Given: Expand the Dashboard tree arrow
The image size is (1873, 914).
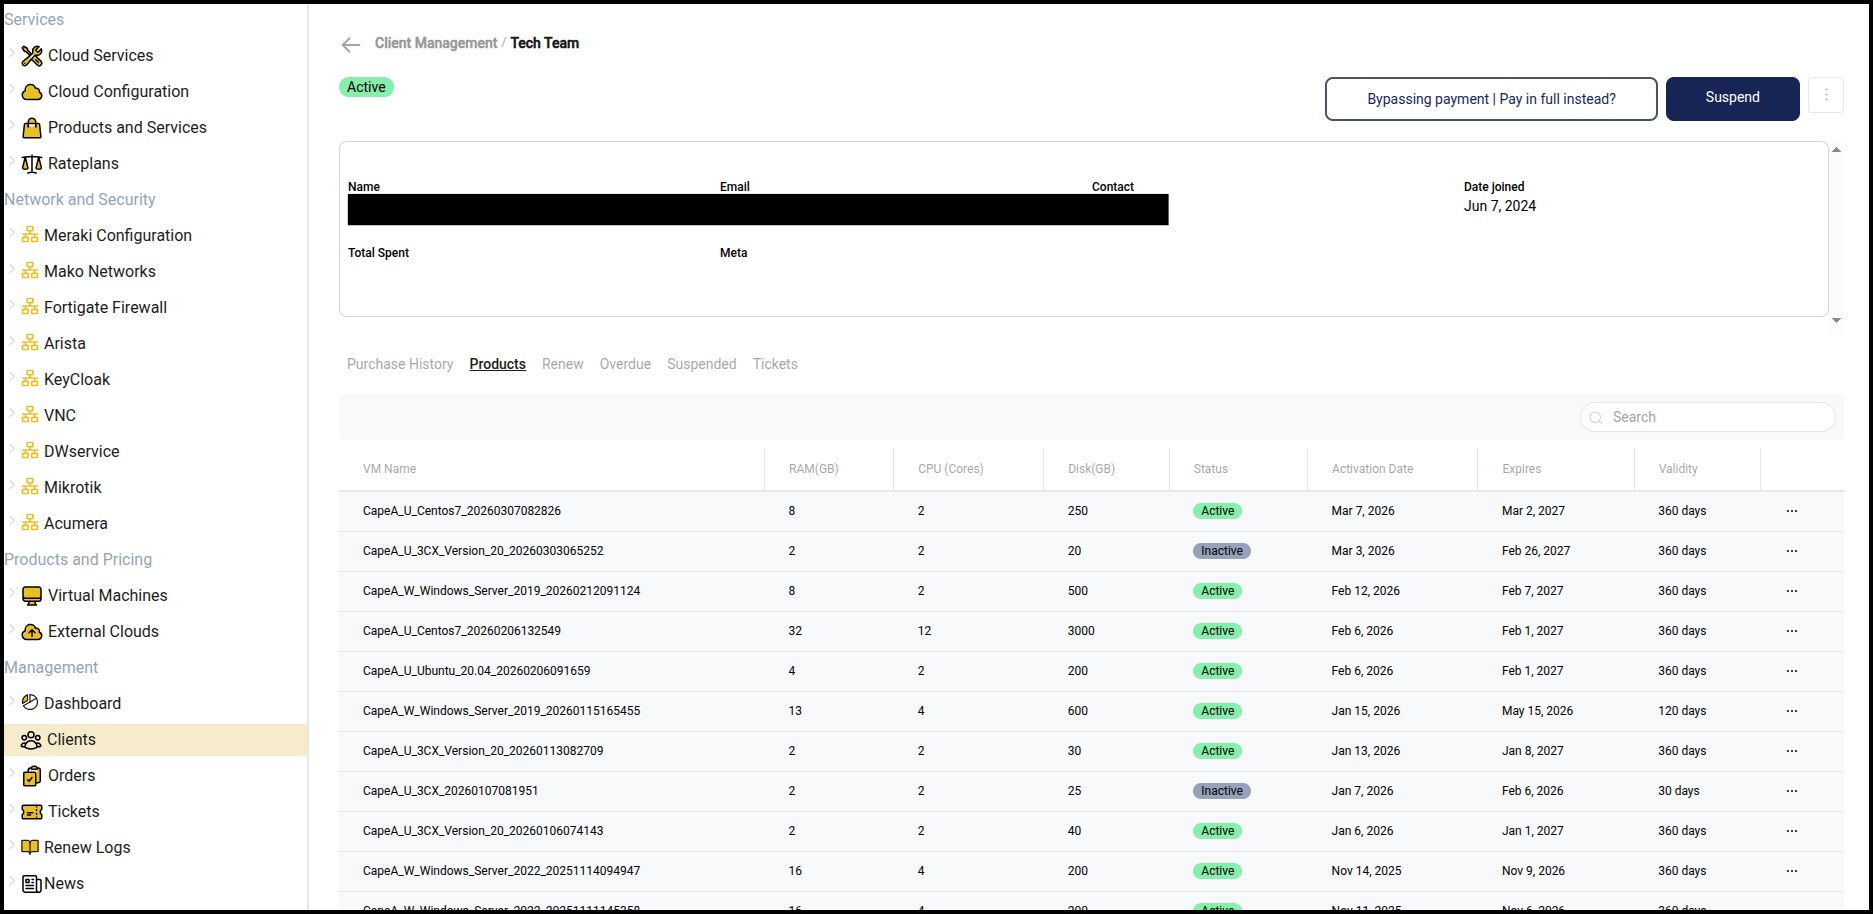Looking at the screenshot, I should tap(12, 702).
